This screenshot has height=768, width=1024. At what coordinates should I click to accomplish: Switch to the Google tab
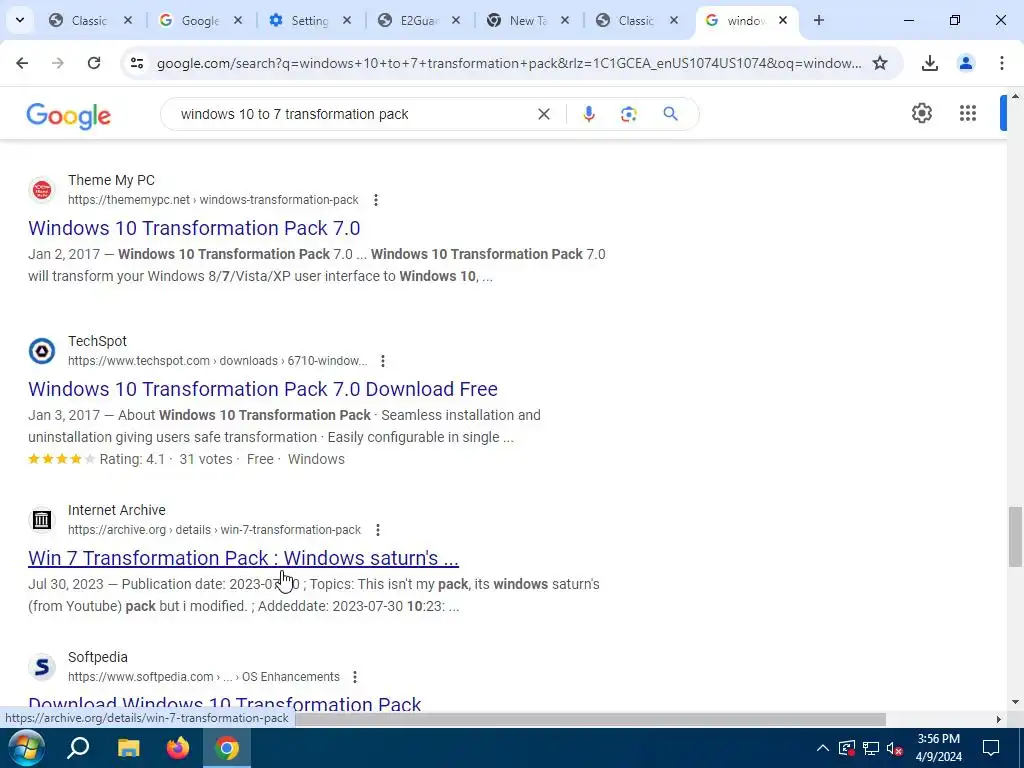[x=200, y=20]
